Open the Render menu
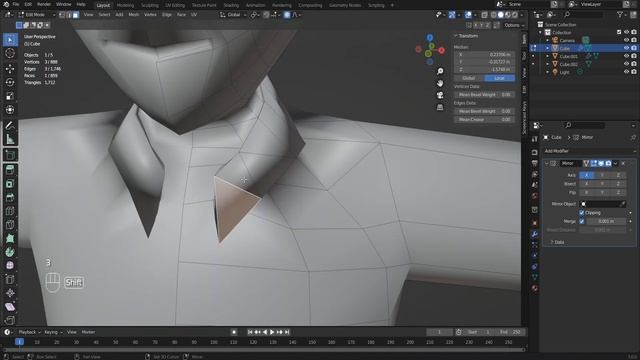This screenshot has width=640, height=360. (43, 4)
